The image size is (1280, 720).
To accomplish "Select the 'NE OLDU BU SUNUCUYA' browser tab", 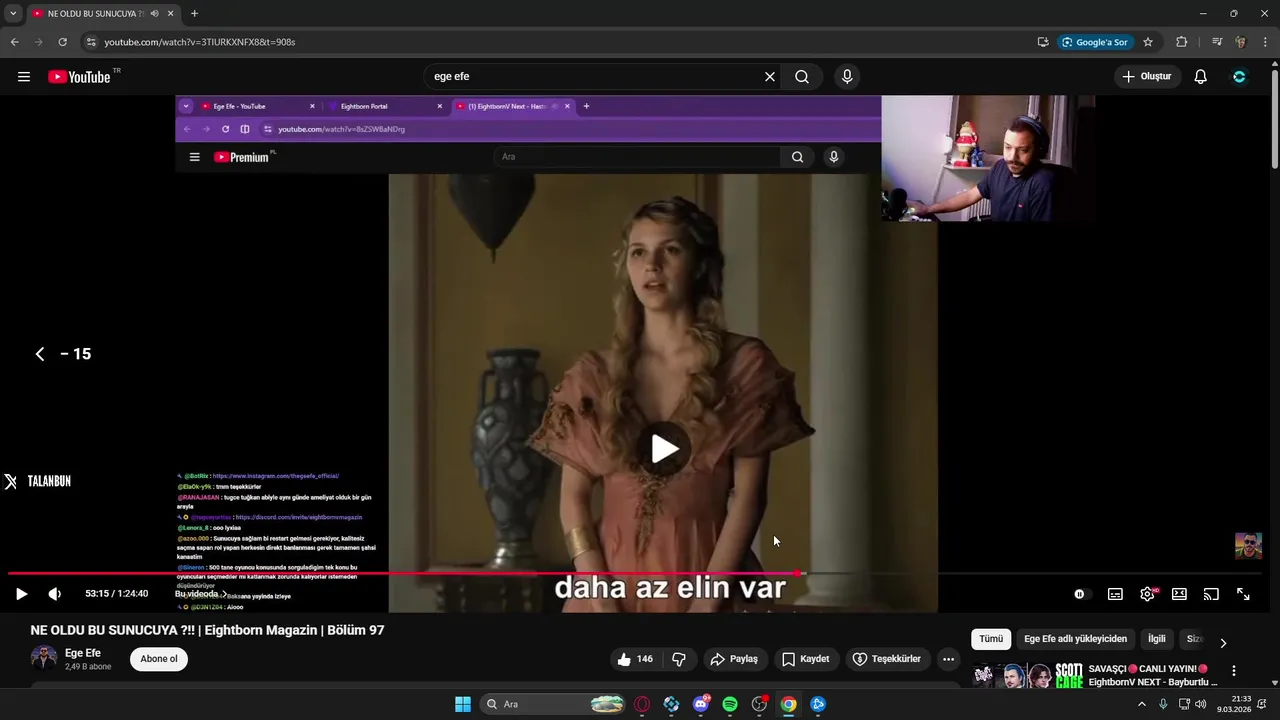I will 103,14.
